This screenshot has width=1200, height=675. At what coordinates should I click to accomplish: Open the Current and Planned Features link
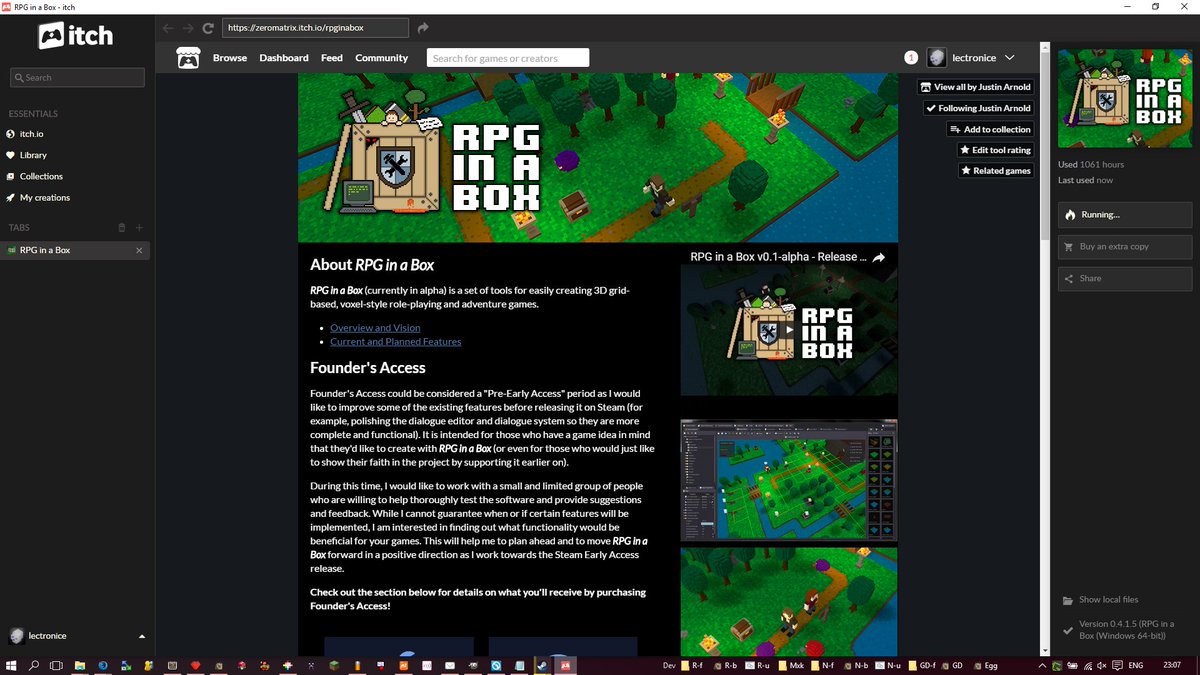[x=396, y=342]
